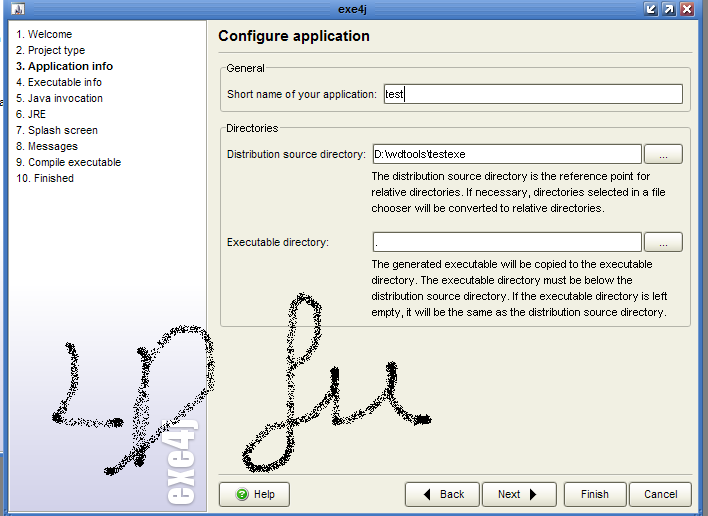Browse for the distribution source directory
This screenshot has height=516, width=708.
click(663, 154)
